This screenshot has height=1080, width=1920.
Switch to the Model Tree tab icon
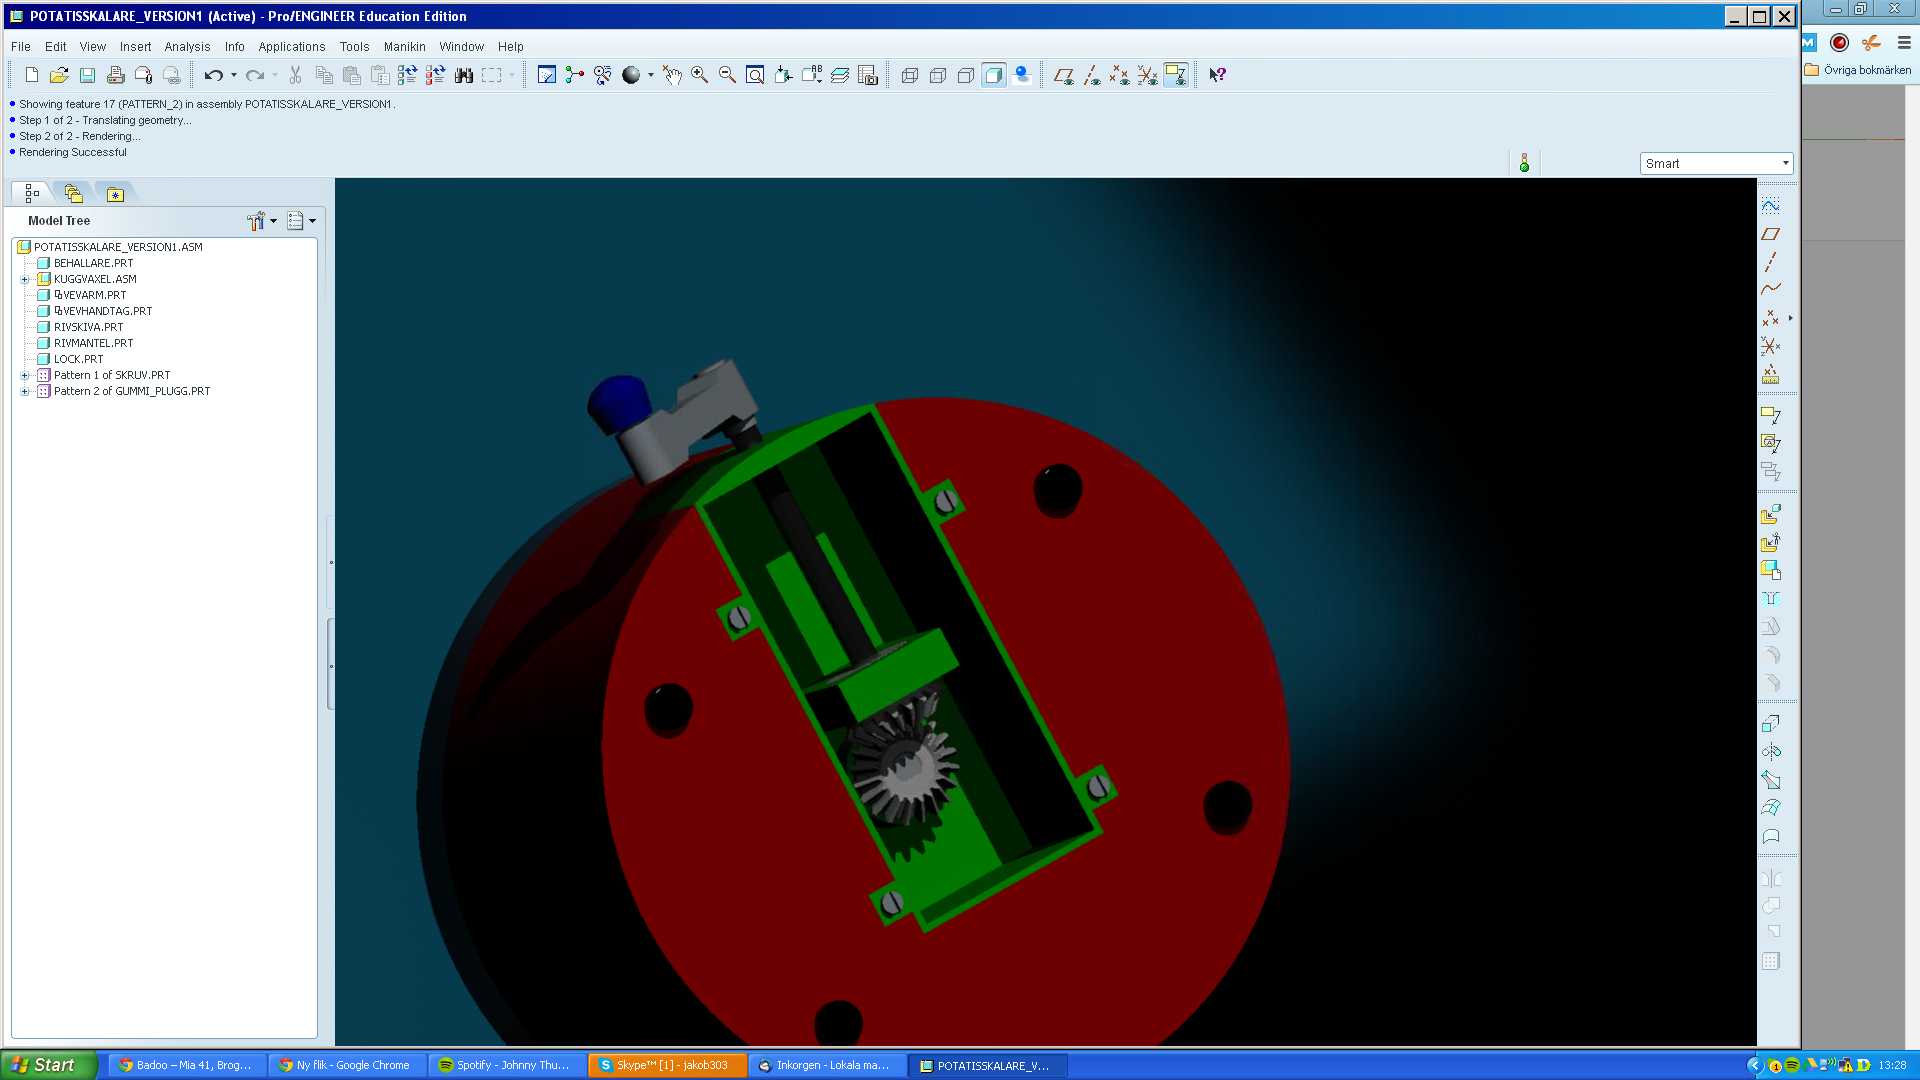click(32, 194)
